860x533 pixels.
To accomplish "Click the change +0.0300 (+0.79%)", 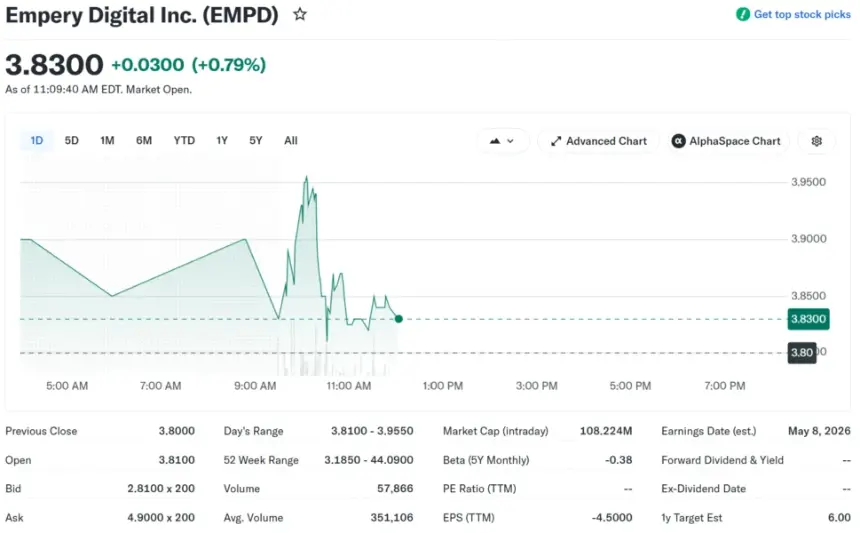I will (189, 65).
